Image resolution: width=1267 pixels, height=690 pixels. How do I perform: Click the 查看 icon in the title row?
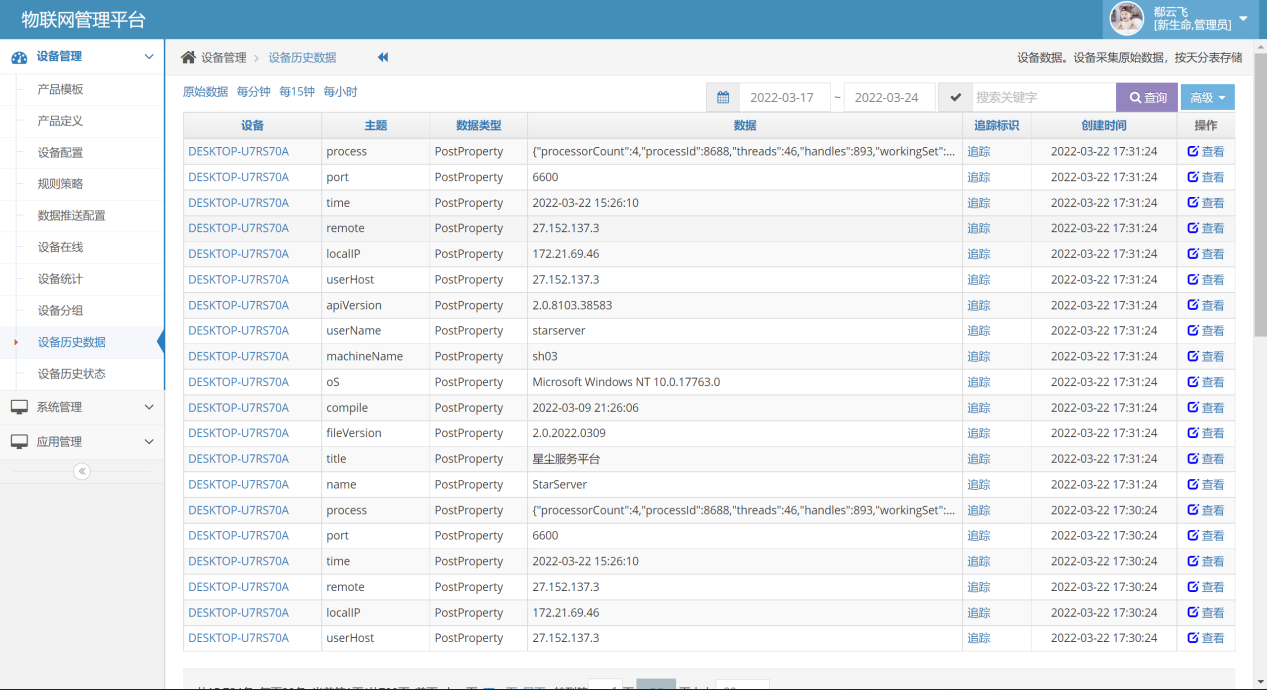pos(1192,459)
